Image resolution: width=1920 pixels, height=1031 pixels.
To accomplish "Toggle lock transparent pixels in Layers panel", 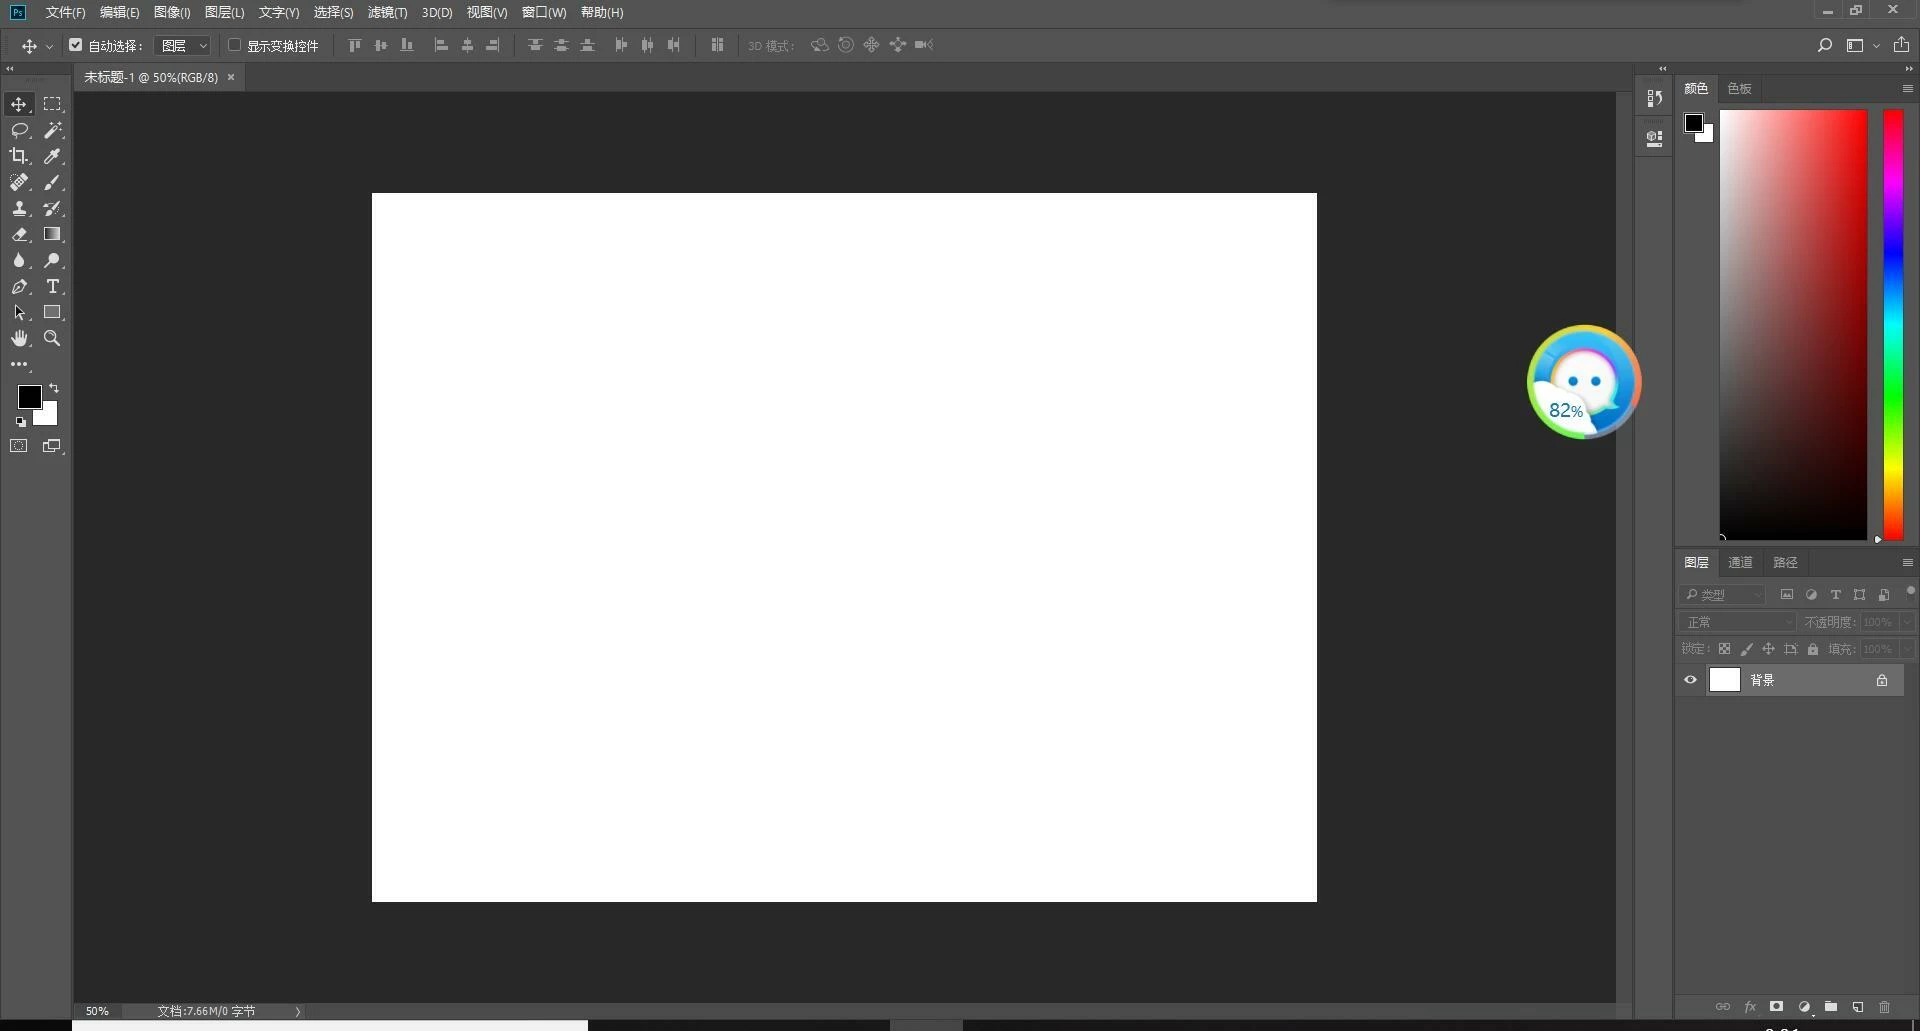I will [1724, 649].
